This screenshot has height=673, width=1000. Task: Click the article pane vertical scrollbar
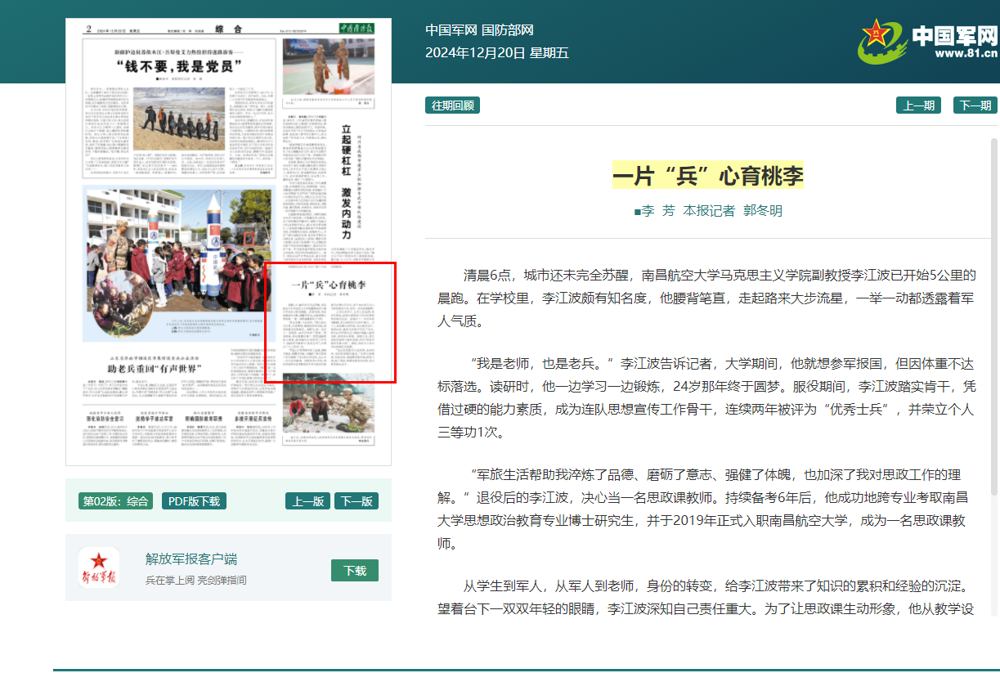pyautogui.click(x=992, y=300)
